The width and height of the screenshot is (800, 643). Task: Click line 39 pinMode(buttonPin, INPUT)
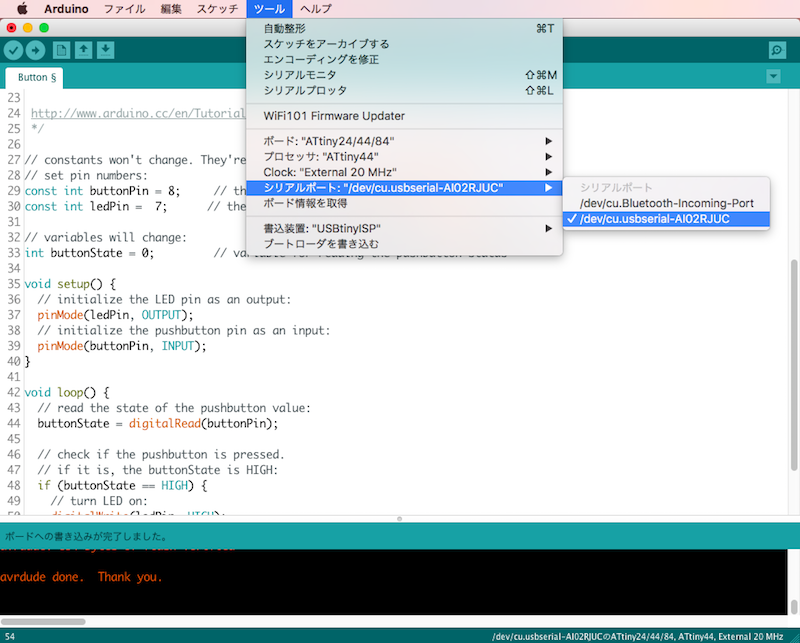[122, 346]
